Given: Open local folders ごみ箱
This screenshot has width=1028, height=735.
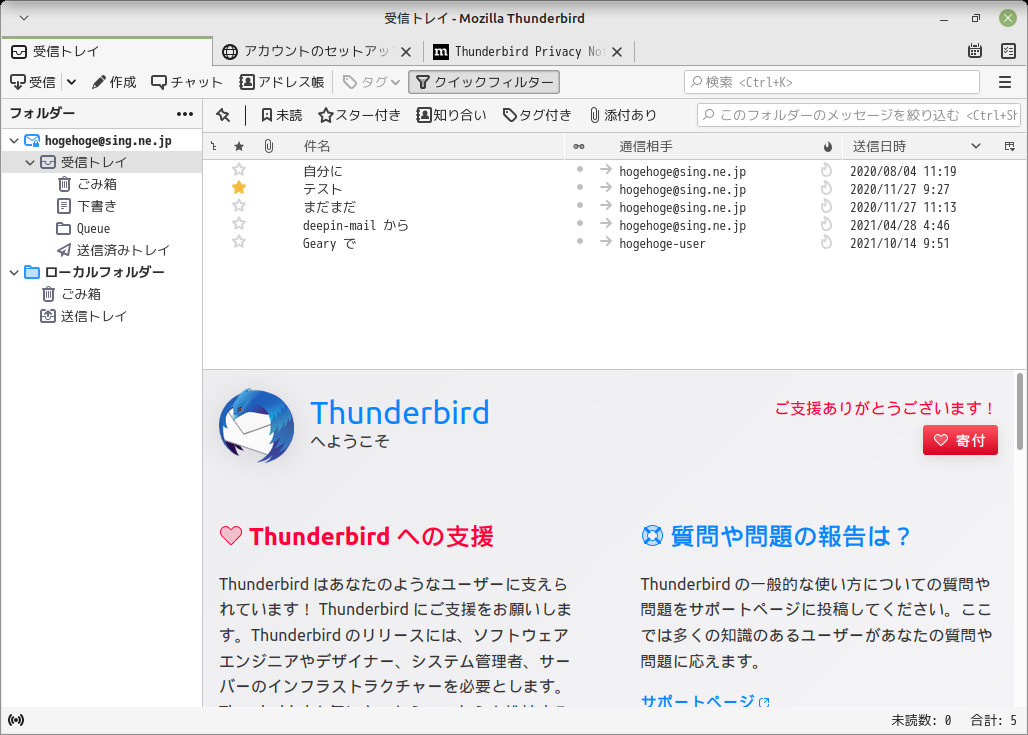Looking at the screenshot, I should [x=71, y=294].
